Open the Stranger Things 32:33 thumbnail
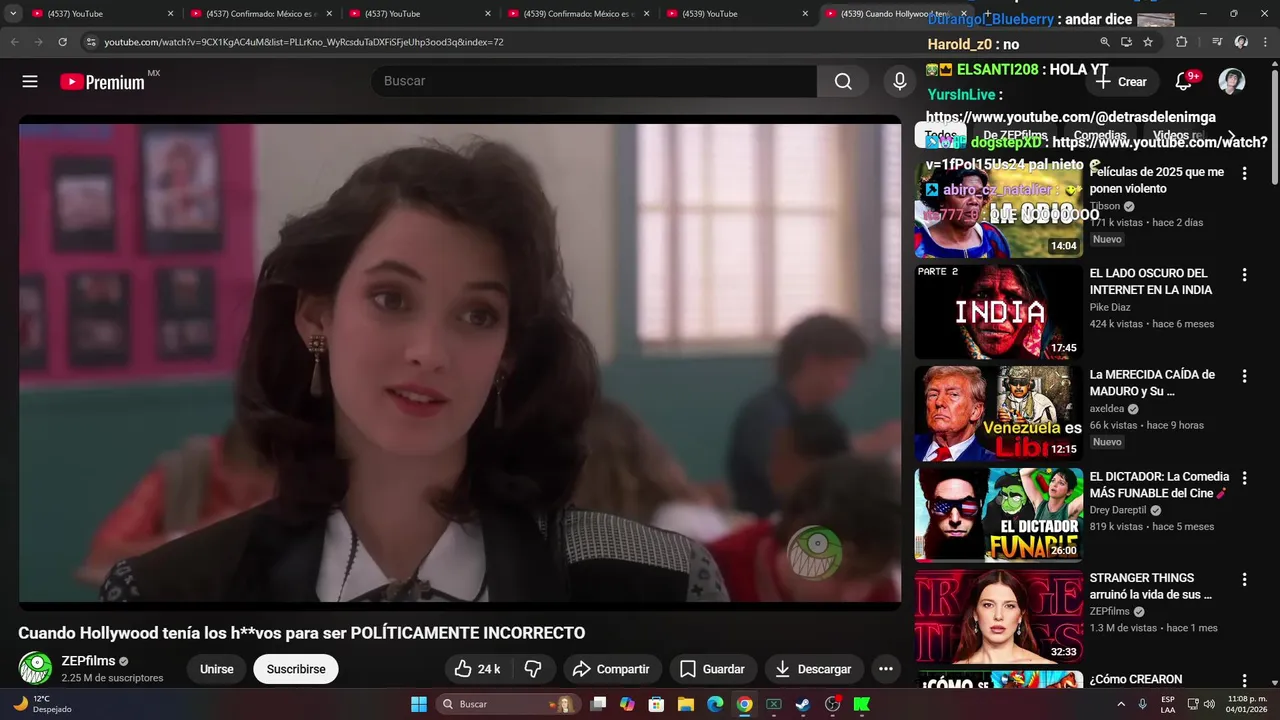Image resolution: width=1280 pixels, height=720 pixels. 998,616
